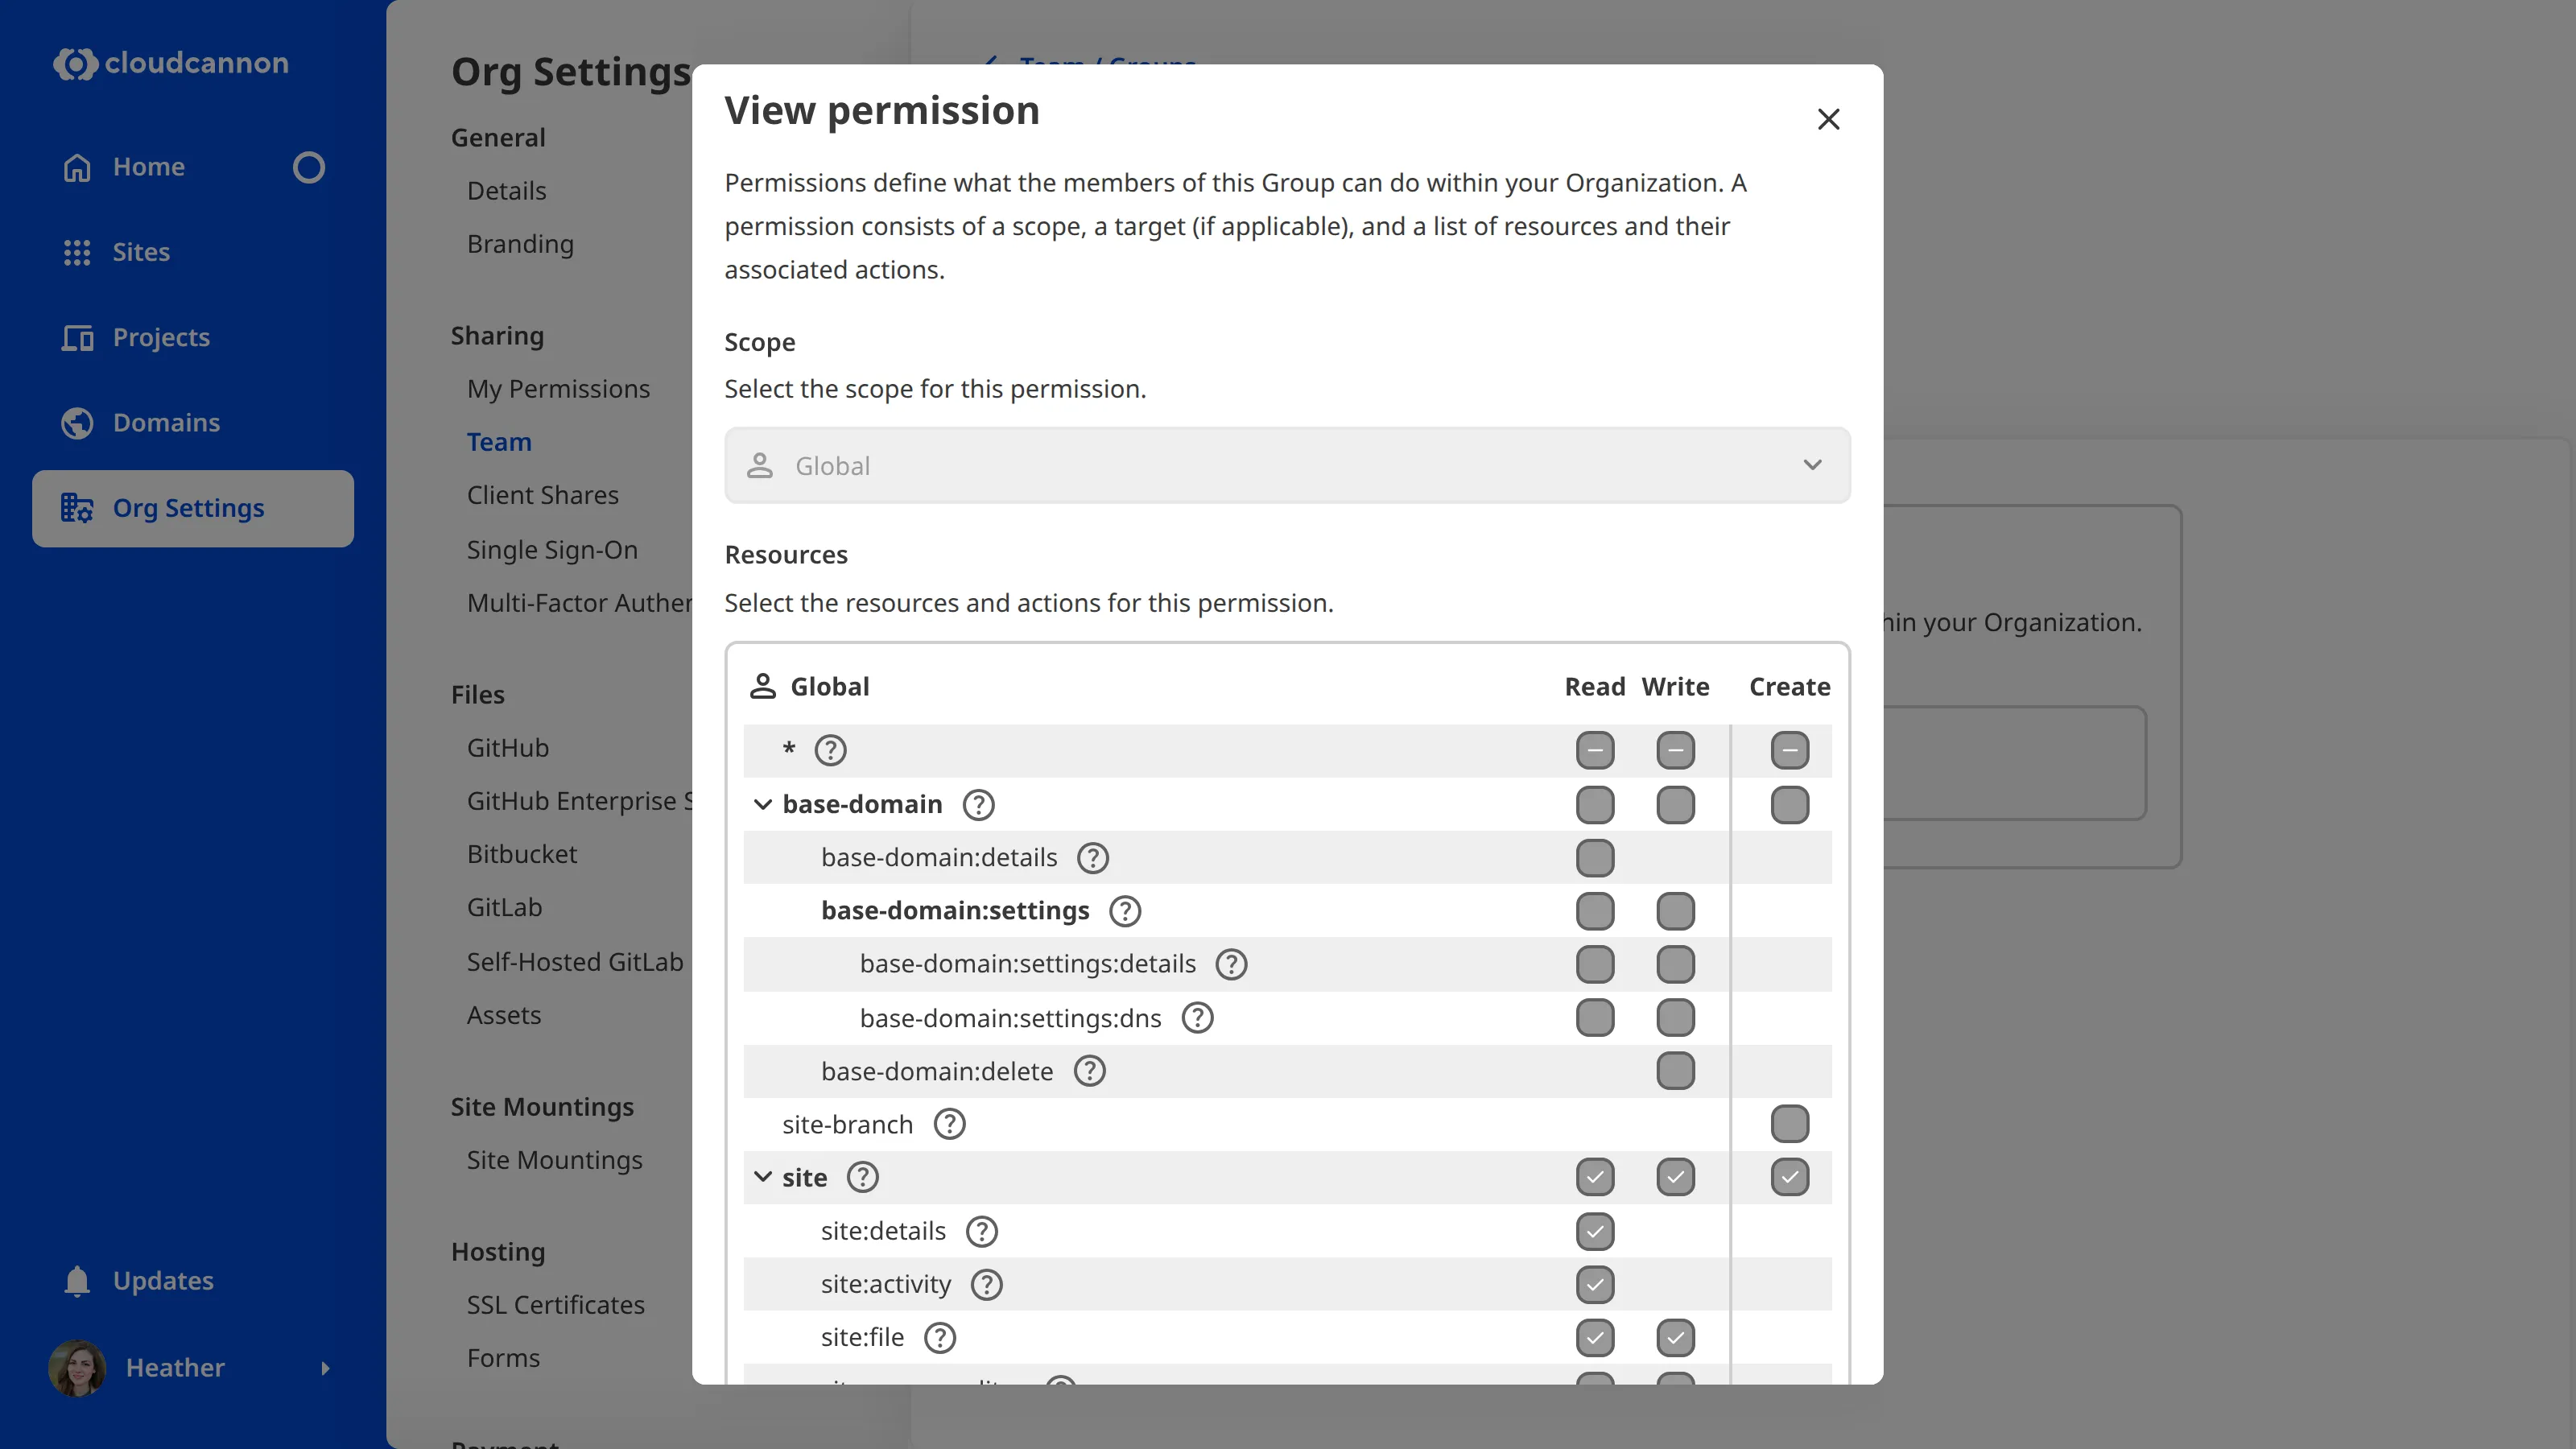Switch to the Team settings section
This screenshot has height=1449, width=2576.
point(499,441)
